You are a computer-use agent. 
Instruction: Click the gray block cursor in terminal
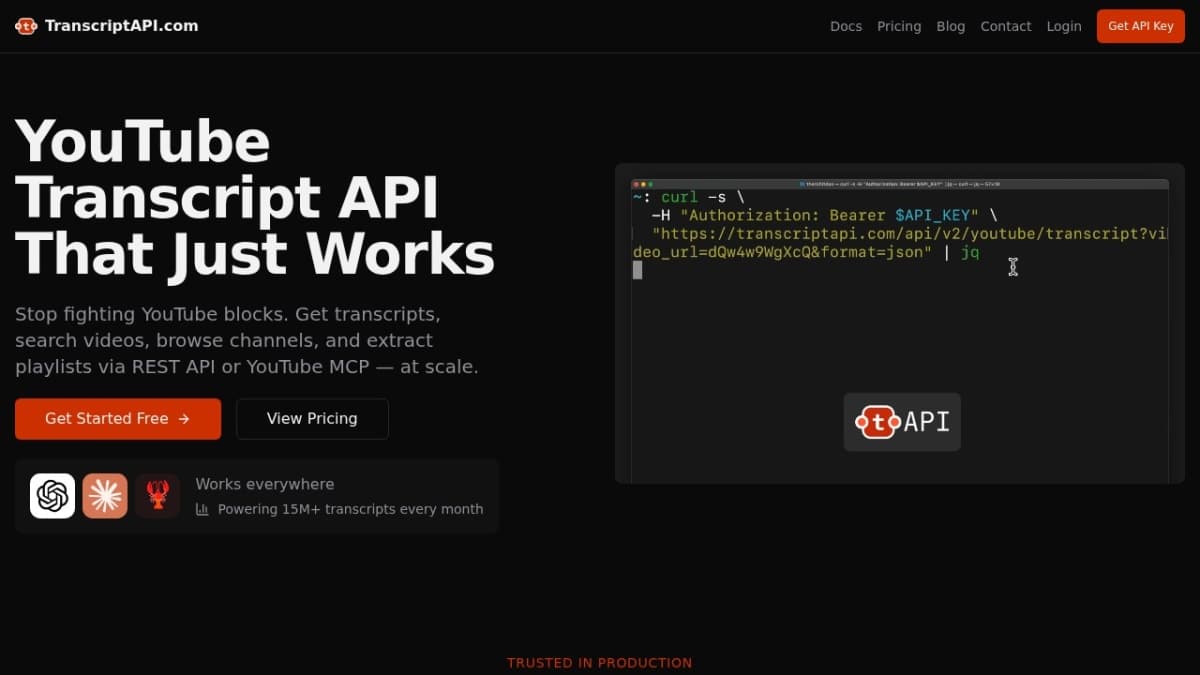pyautogui.click(x=638, y=270)
